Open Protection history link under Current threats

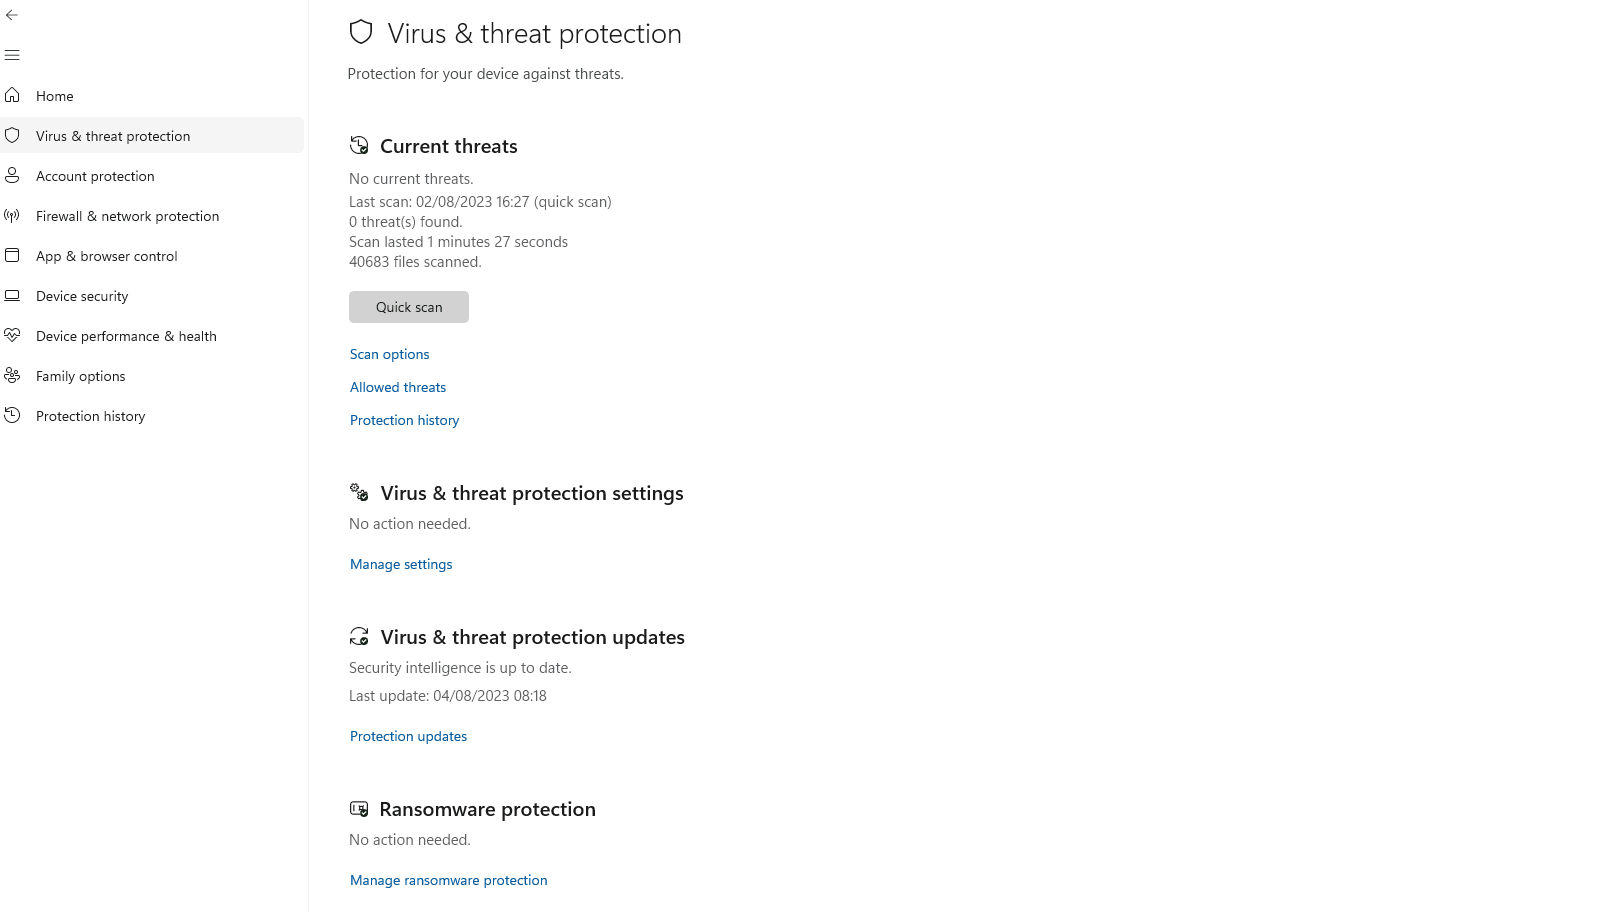click(x=405, y=420)
